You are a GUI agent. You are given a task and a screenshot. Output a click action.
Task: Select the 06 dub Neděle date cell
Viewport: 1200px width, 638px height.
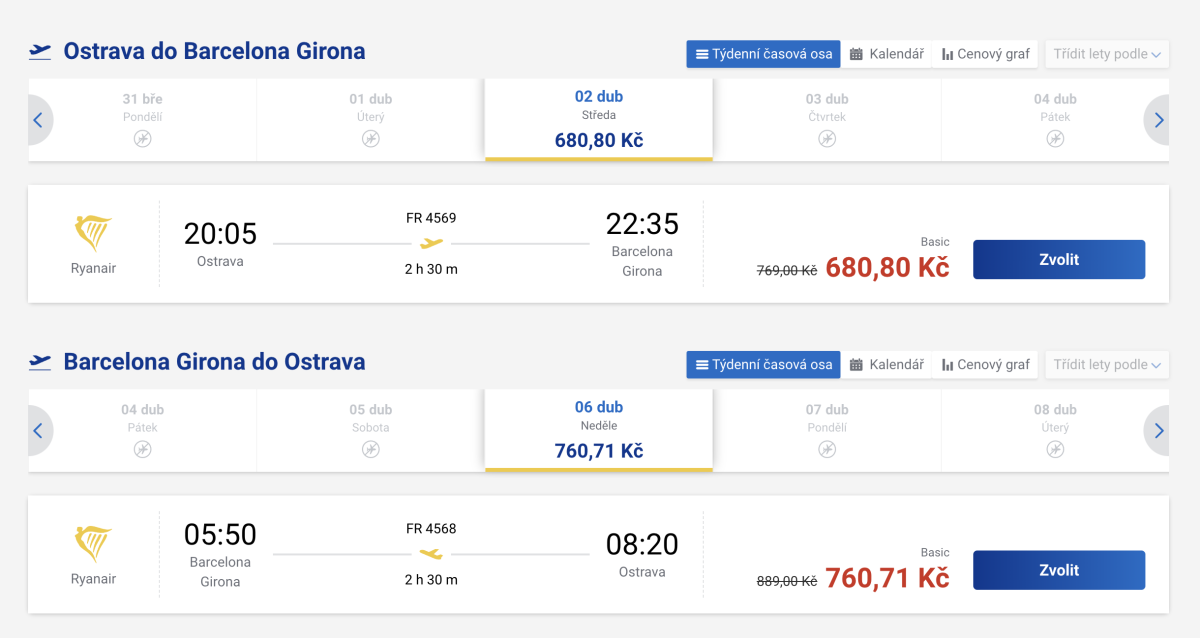[598, 430]
